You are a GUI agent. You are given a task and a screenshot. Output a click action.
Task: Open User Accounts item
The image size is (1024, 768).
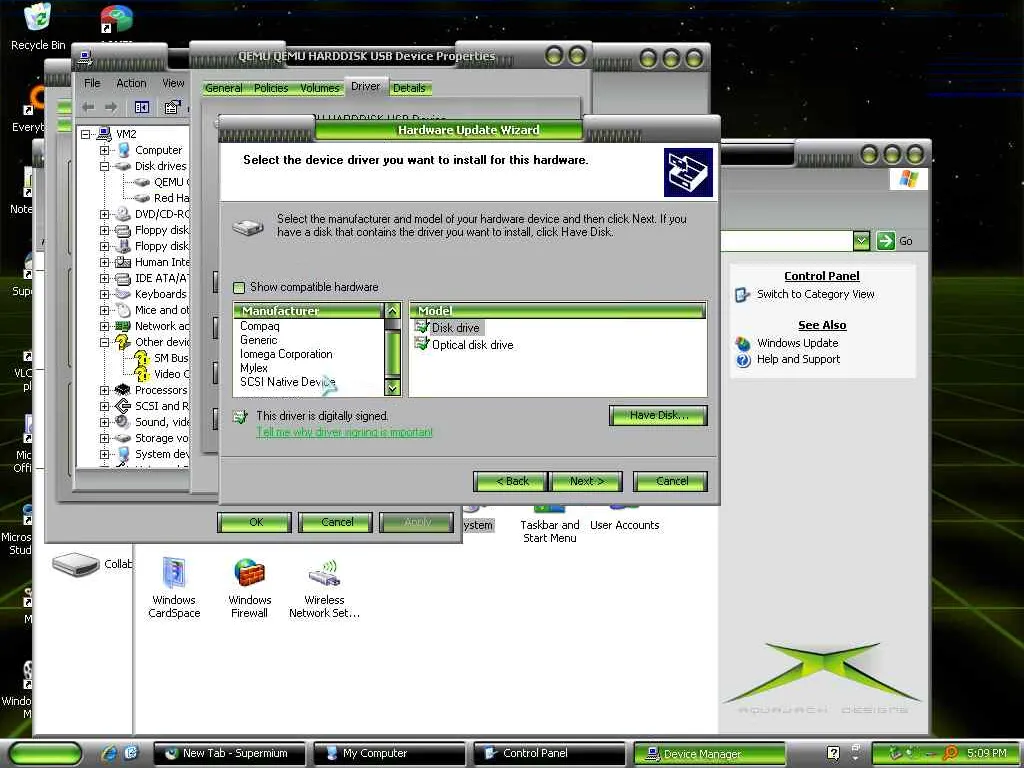tap(624, 520)
